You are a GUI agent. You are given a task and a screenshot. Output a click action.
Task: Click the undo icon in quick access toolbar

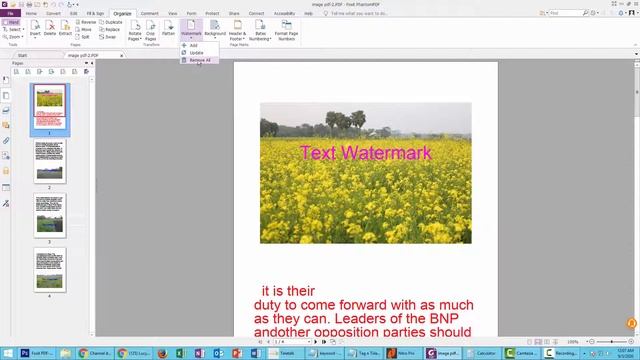tap(53, 4)
